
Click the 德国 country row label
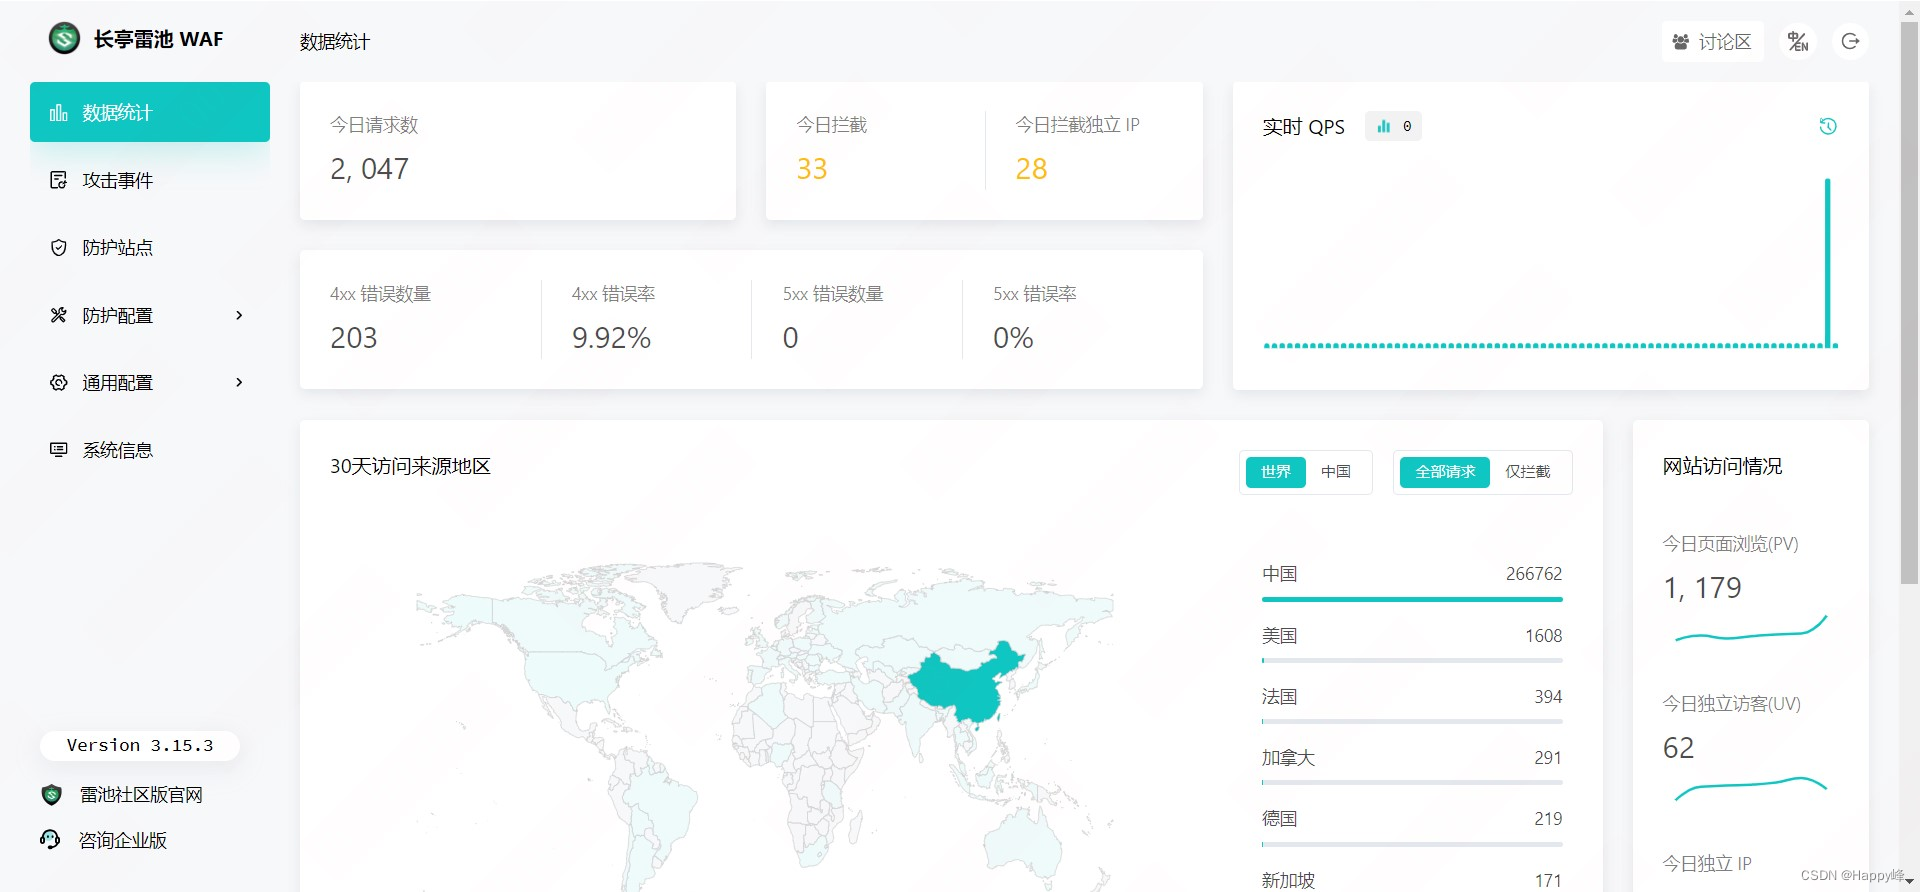coord(1280,819)
